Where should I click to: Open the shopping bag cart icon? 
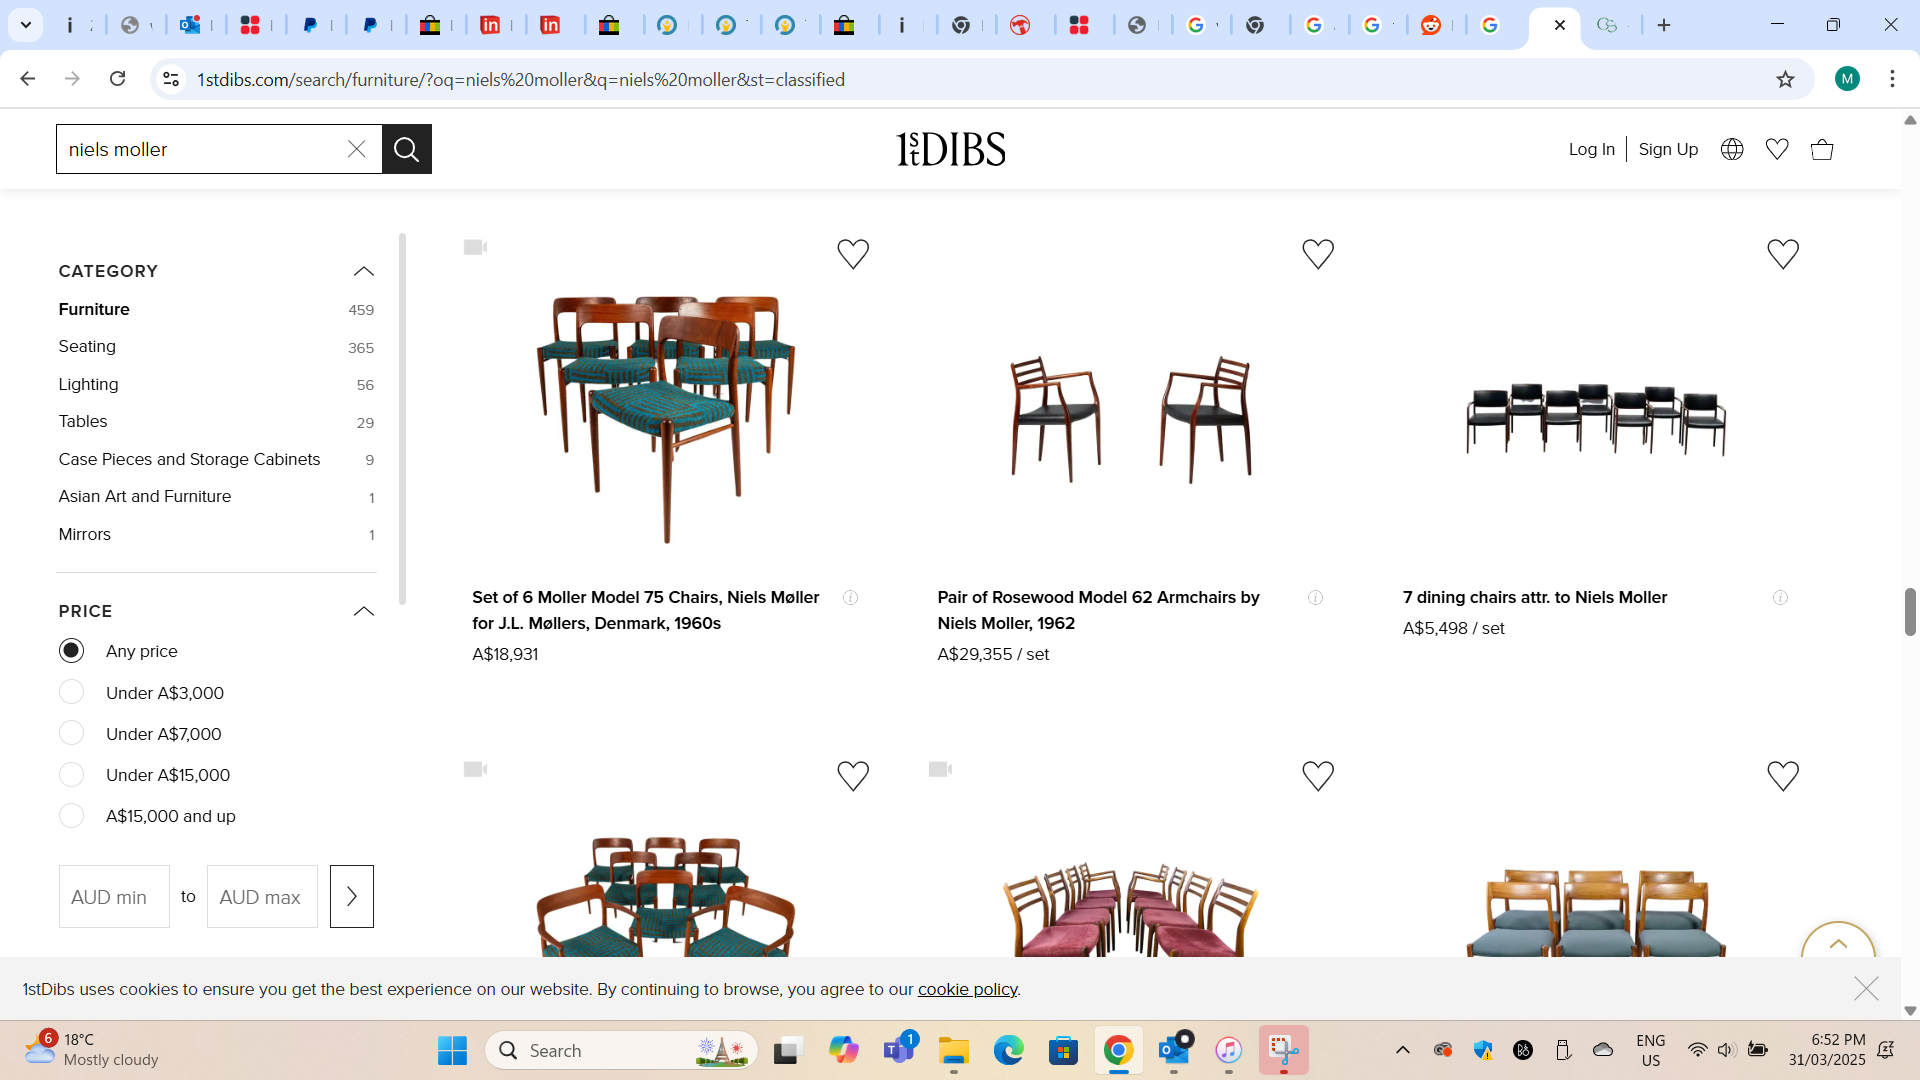click(1821, 149)
